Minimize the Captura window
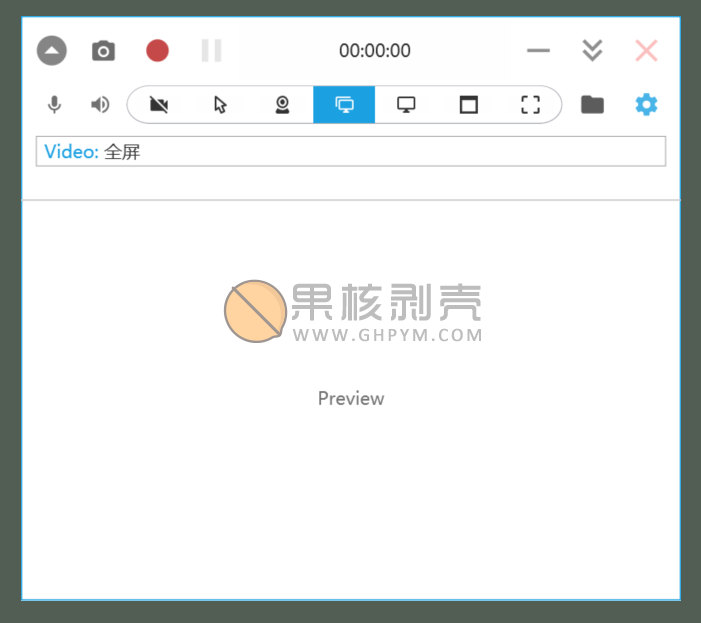The height and width of the screenshot is (623, 701). point(538,51)
